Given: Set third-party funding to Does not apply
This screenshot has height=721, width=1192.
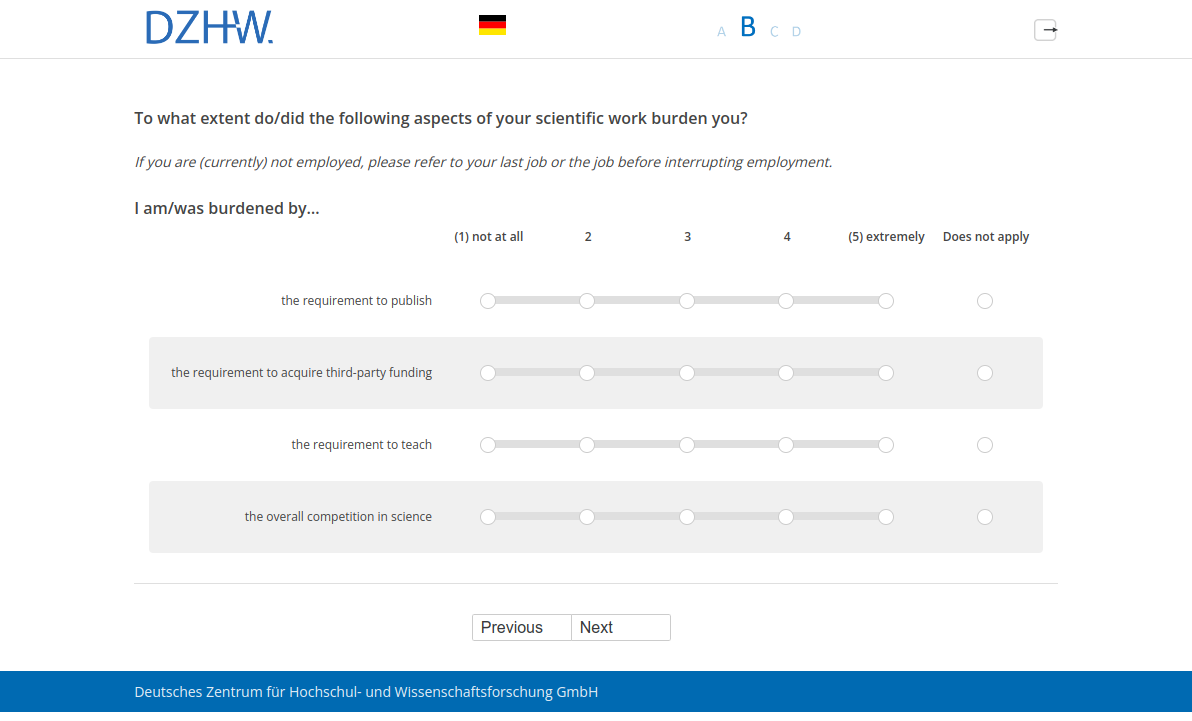Looking at the screenshot, I should (985, 373).
